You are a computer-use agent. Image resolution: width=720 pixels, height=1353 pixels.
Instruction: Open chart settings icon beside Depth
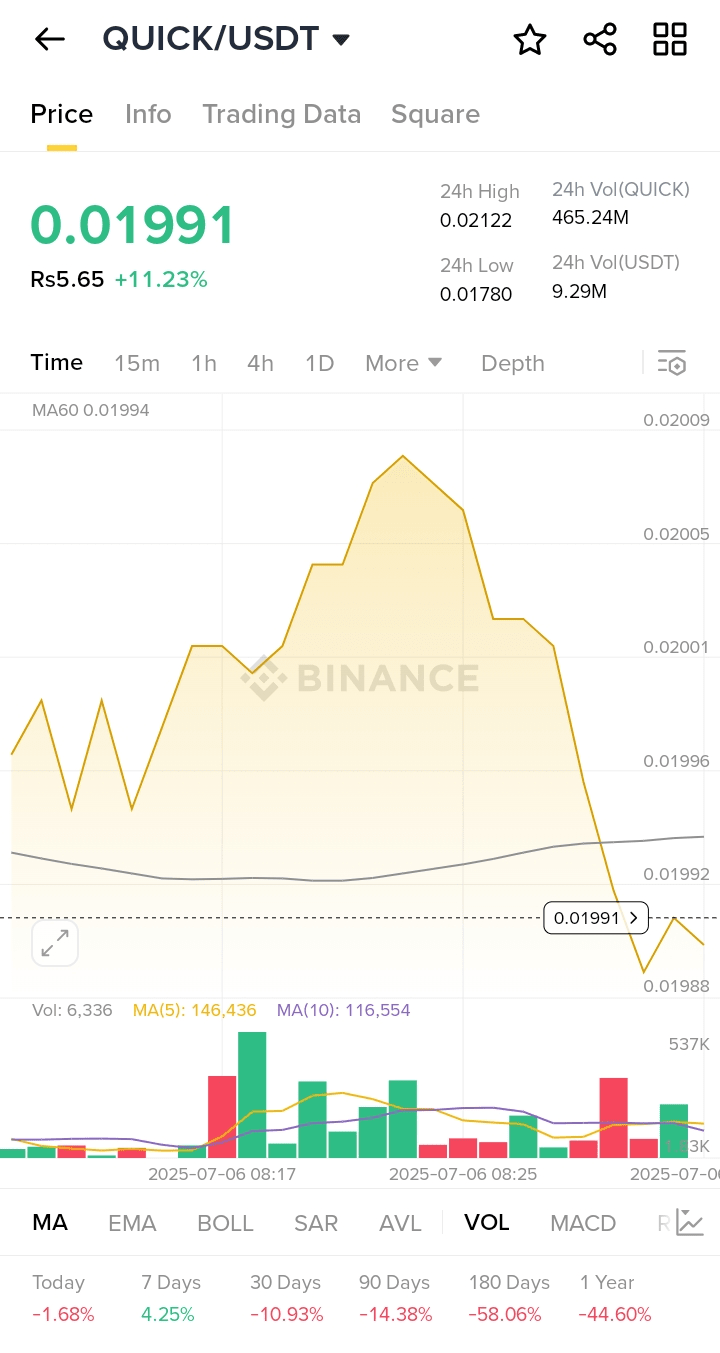tap(672, 363)
